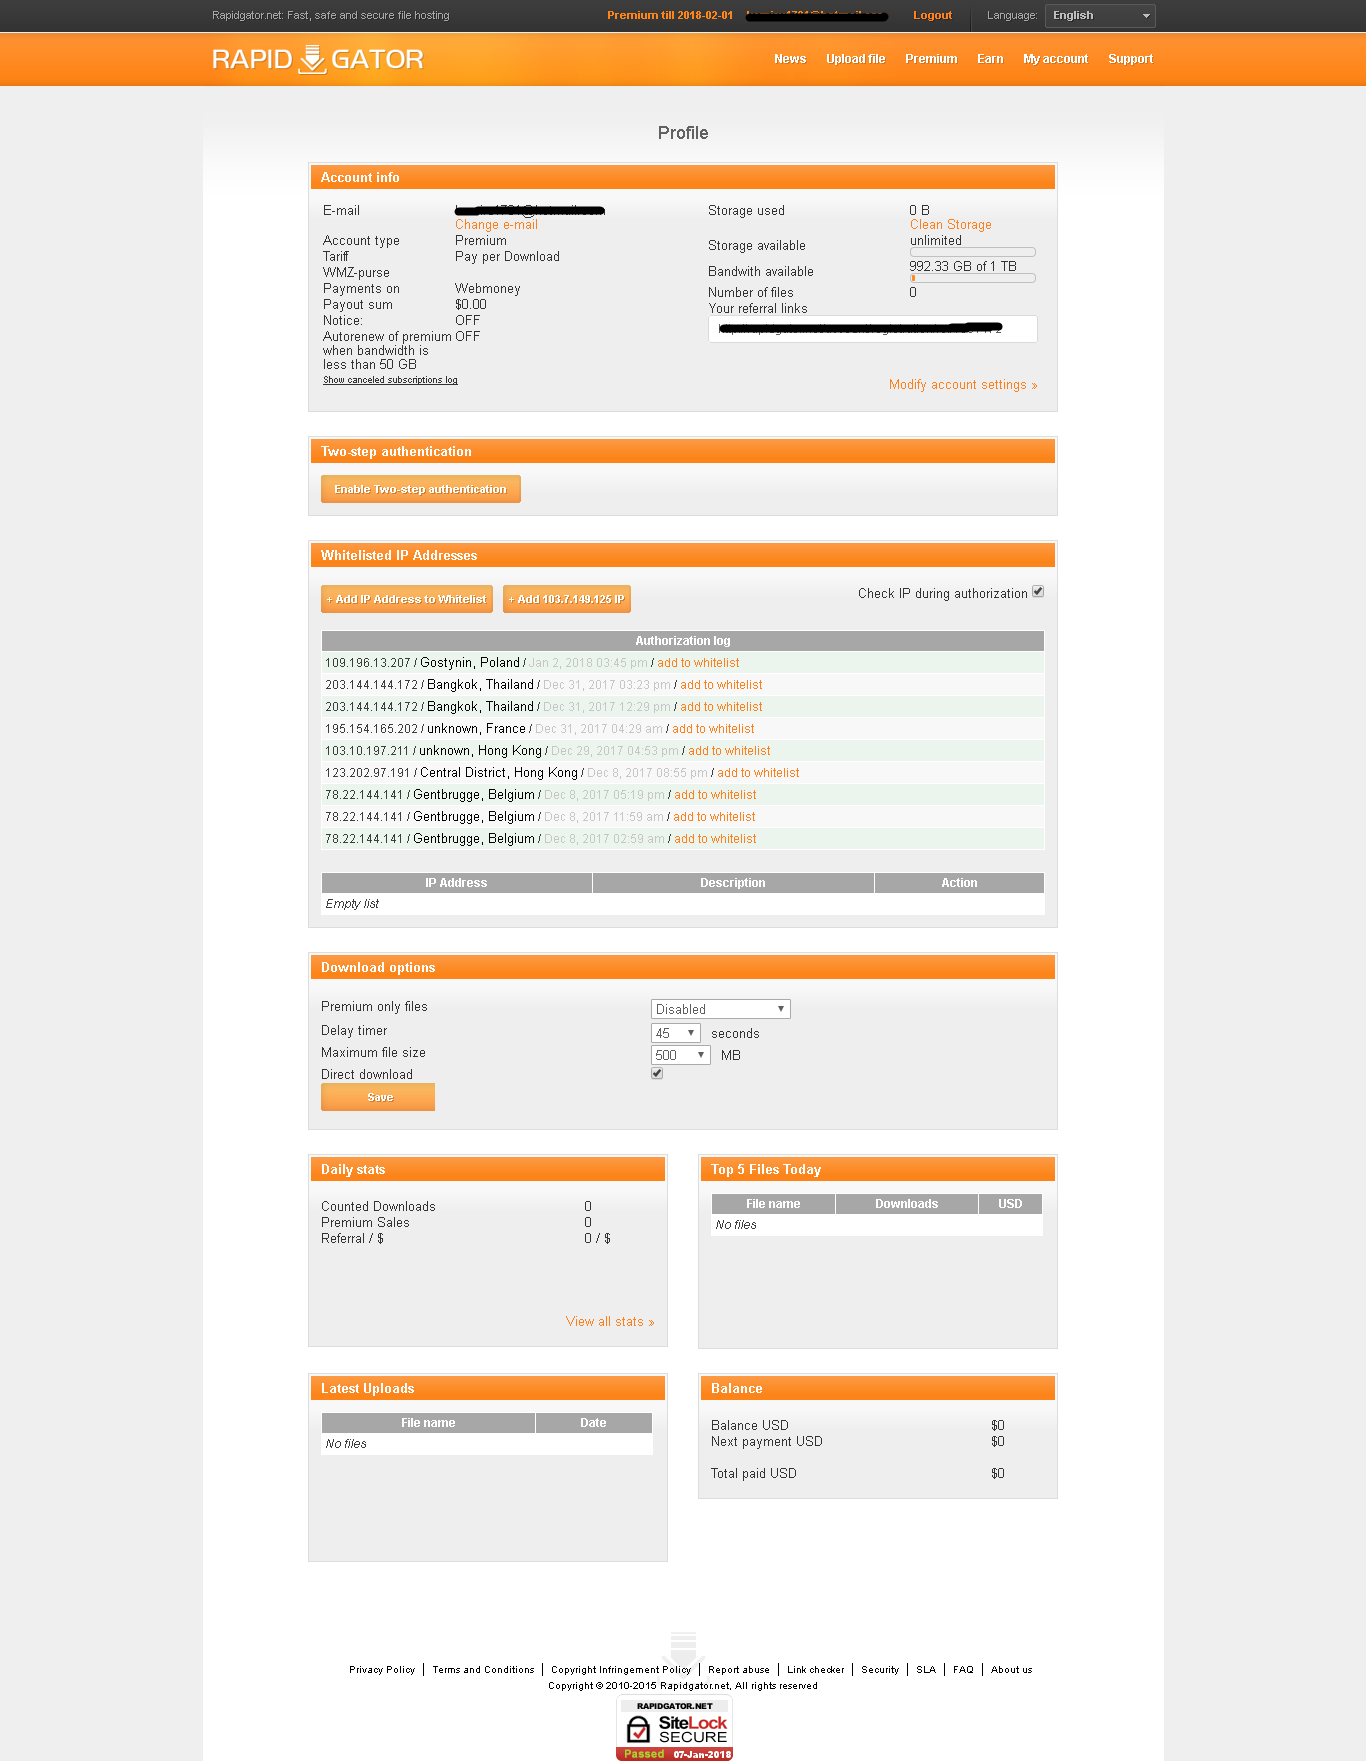Image resolution: width=1366 pixels, height=1761 pixels.
Task: Open the Premium only files dropdown
Action: (x=721, y=1009)
